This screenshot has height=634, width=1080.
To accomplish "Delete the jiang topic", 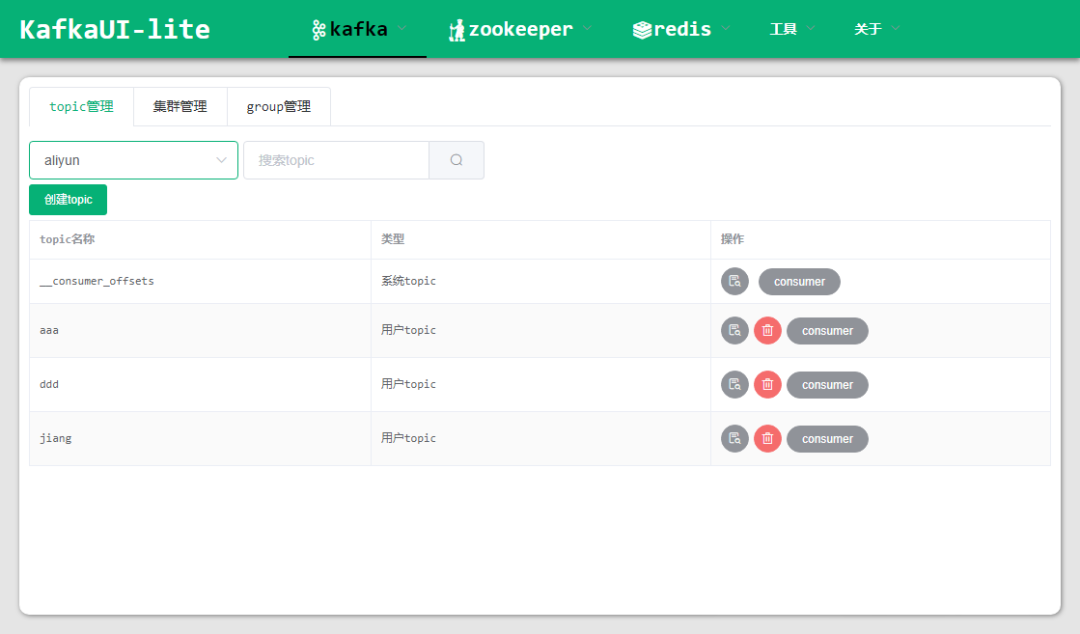I will (767, 438).
